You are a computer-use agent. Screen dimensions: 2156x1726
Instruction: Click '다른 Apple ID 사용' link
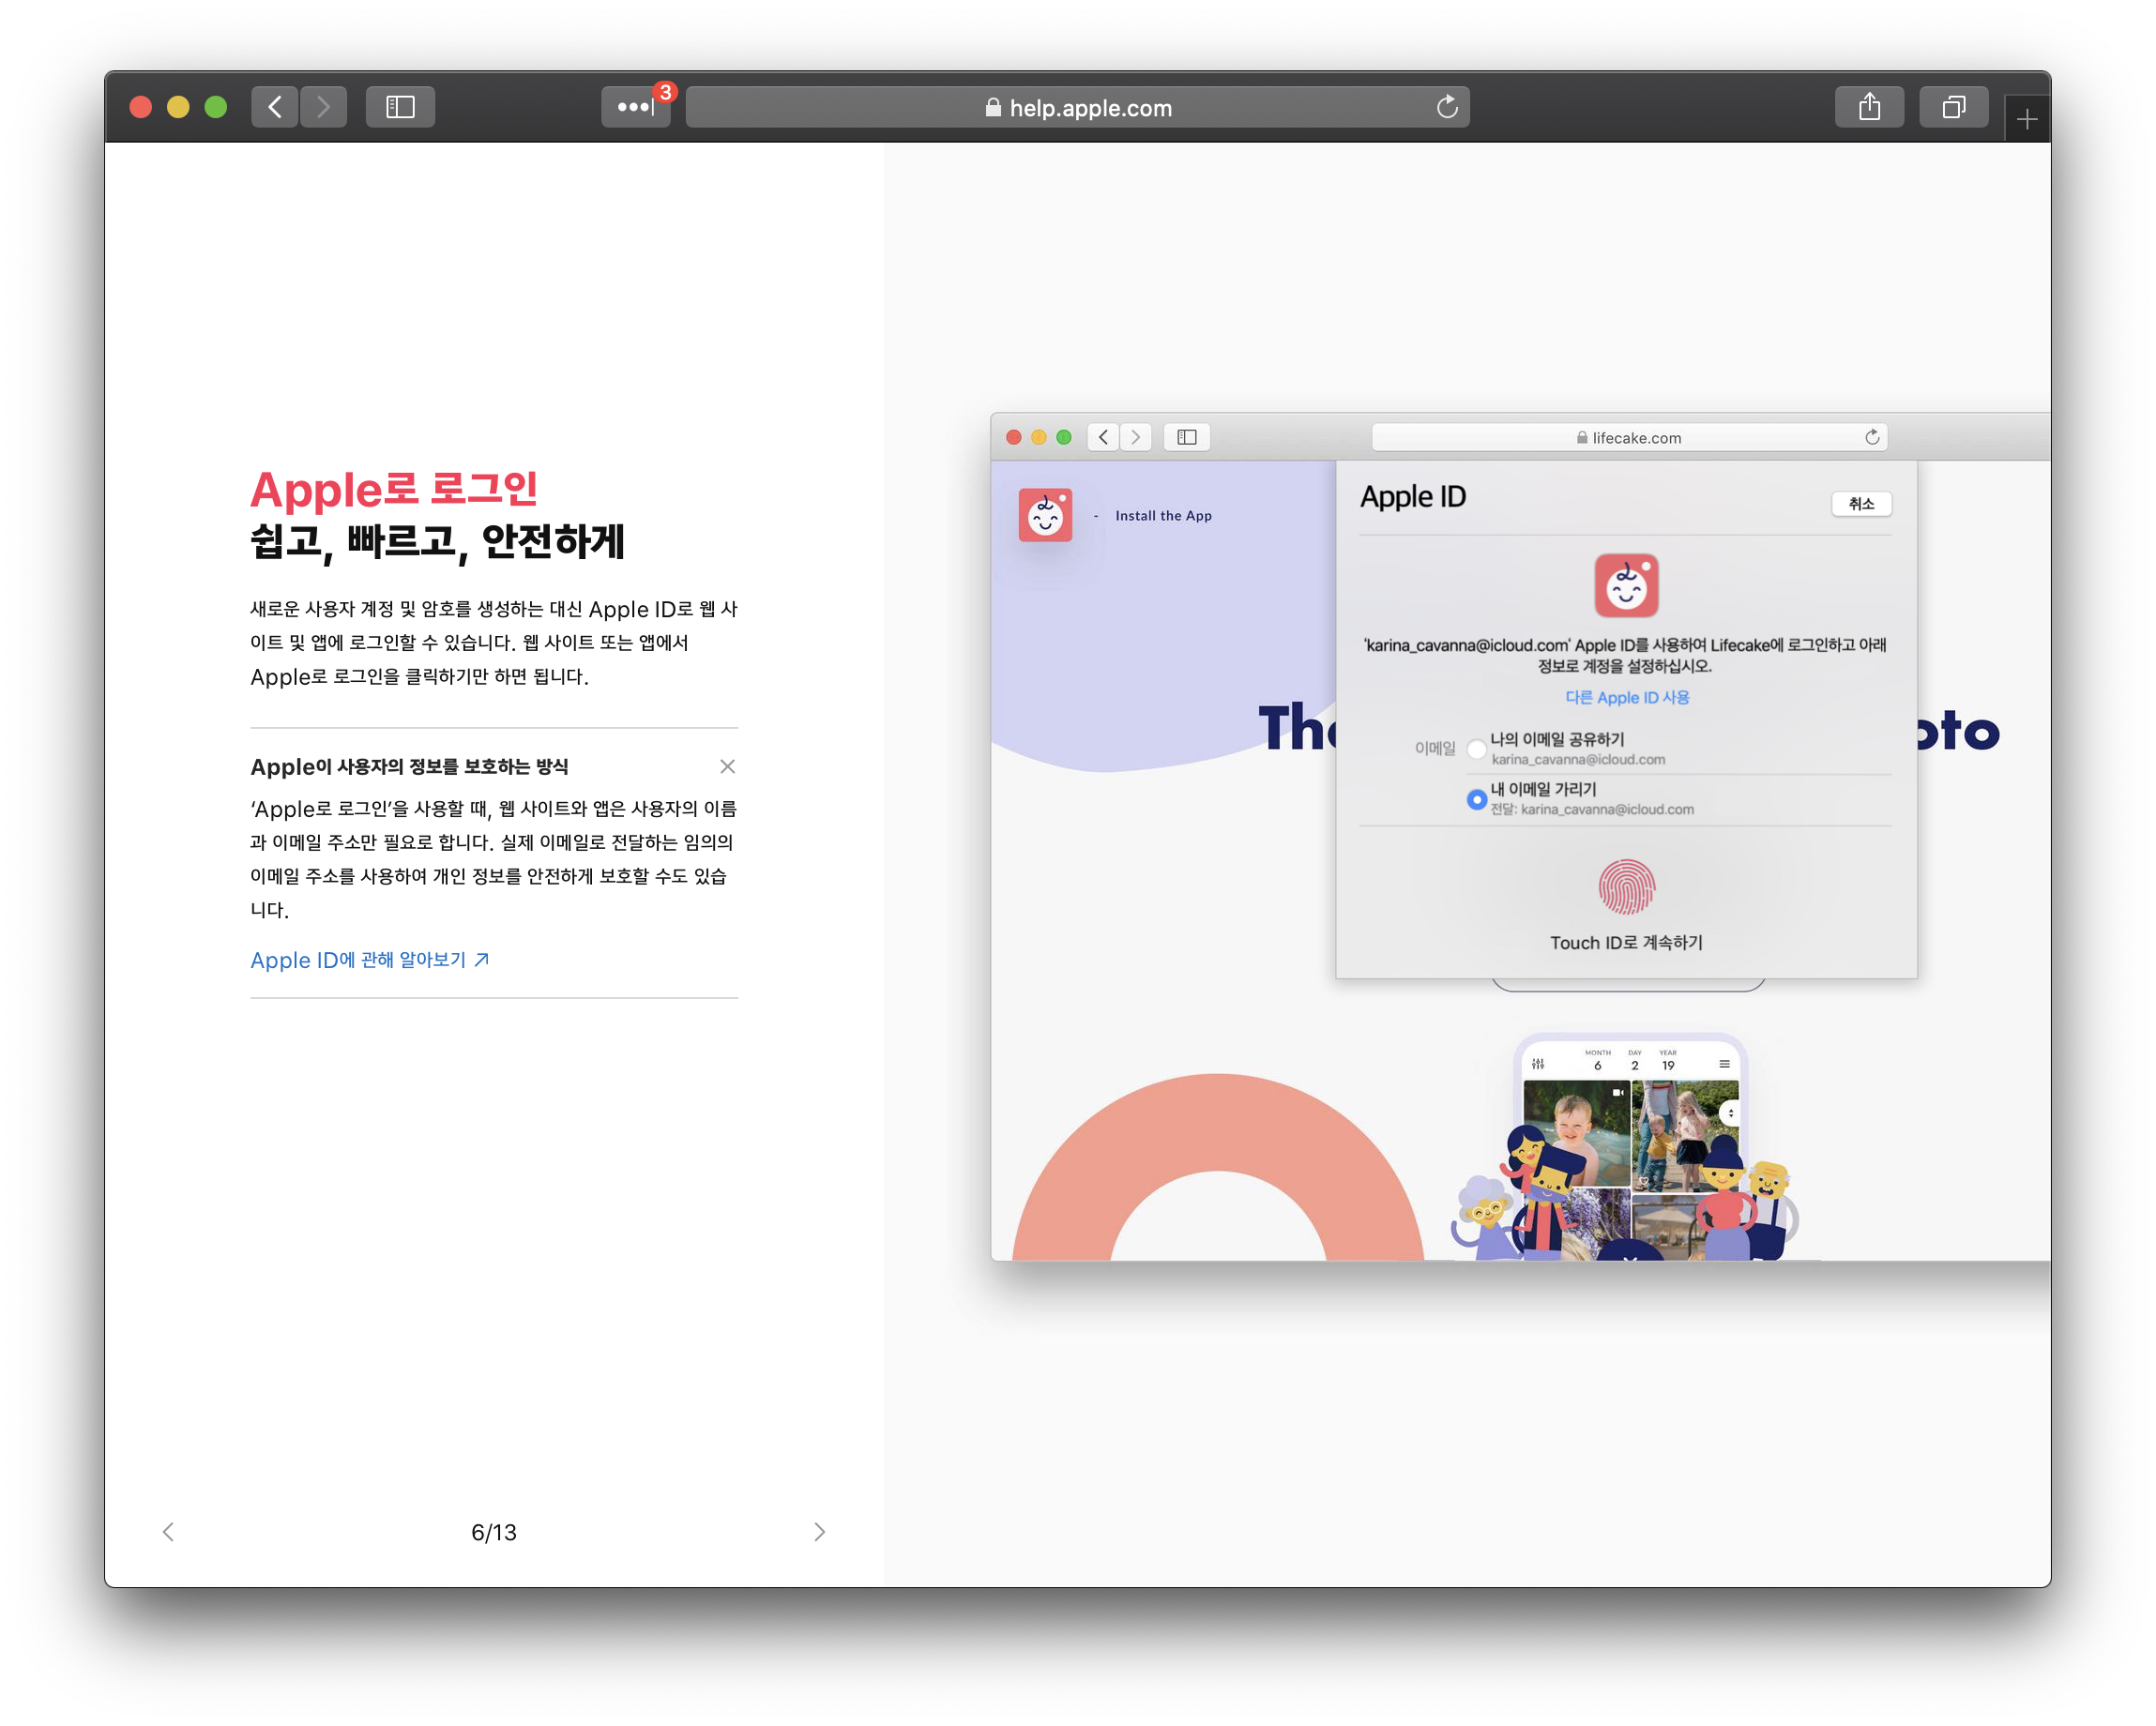pyautogui.click(x=1627, y=697)
